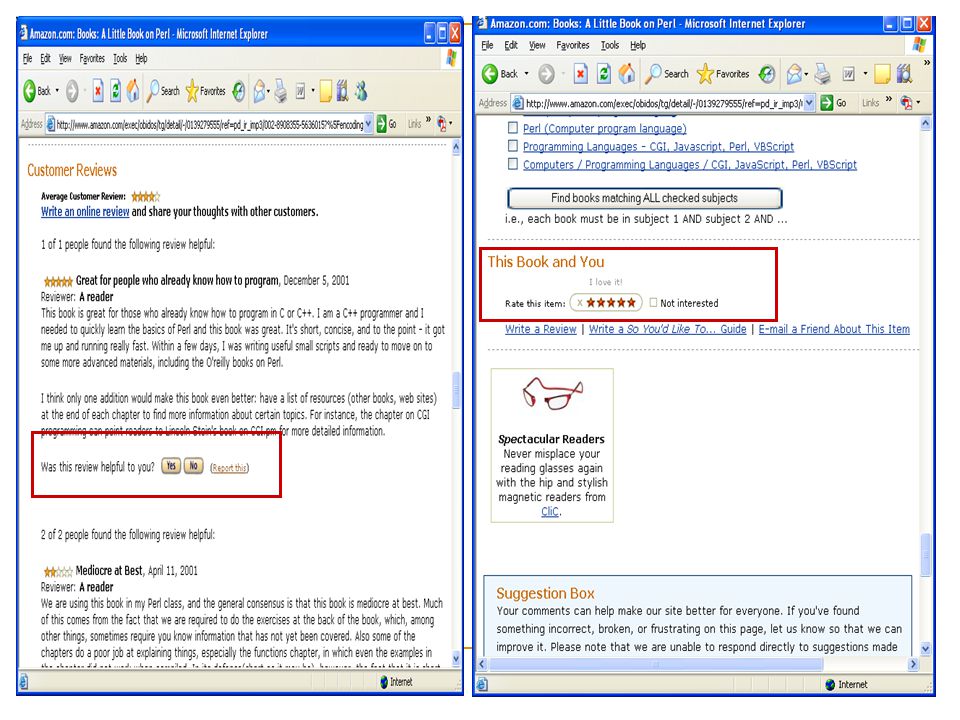Image resolution: width=960 pixels, height=720 pixels.
Task: Click address URL field in left window
Action: (209, 124)
